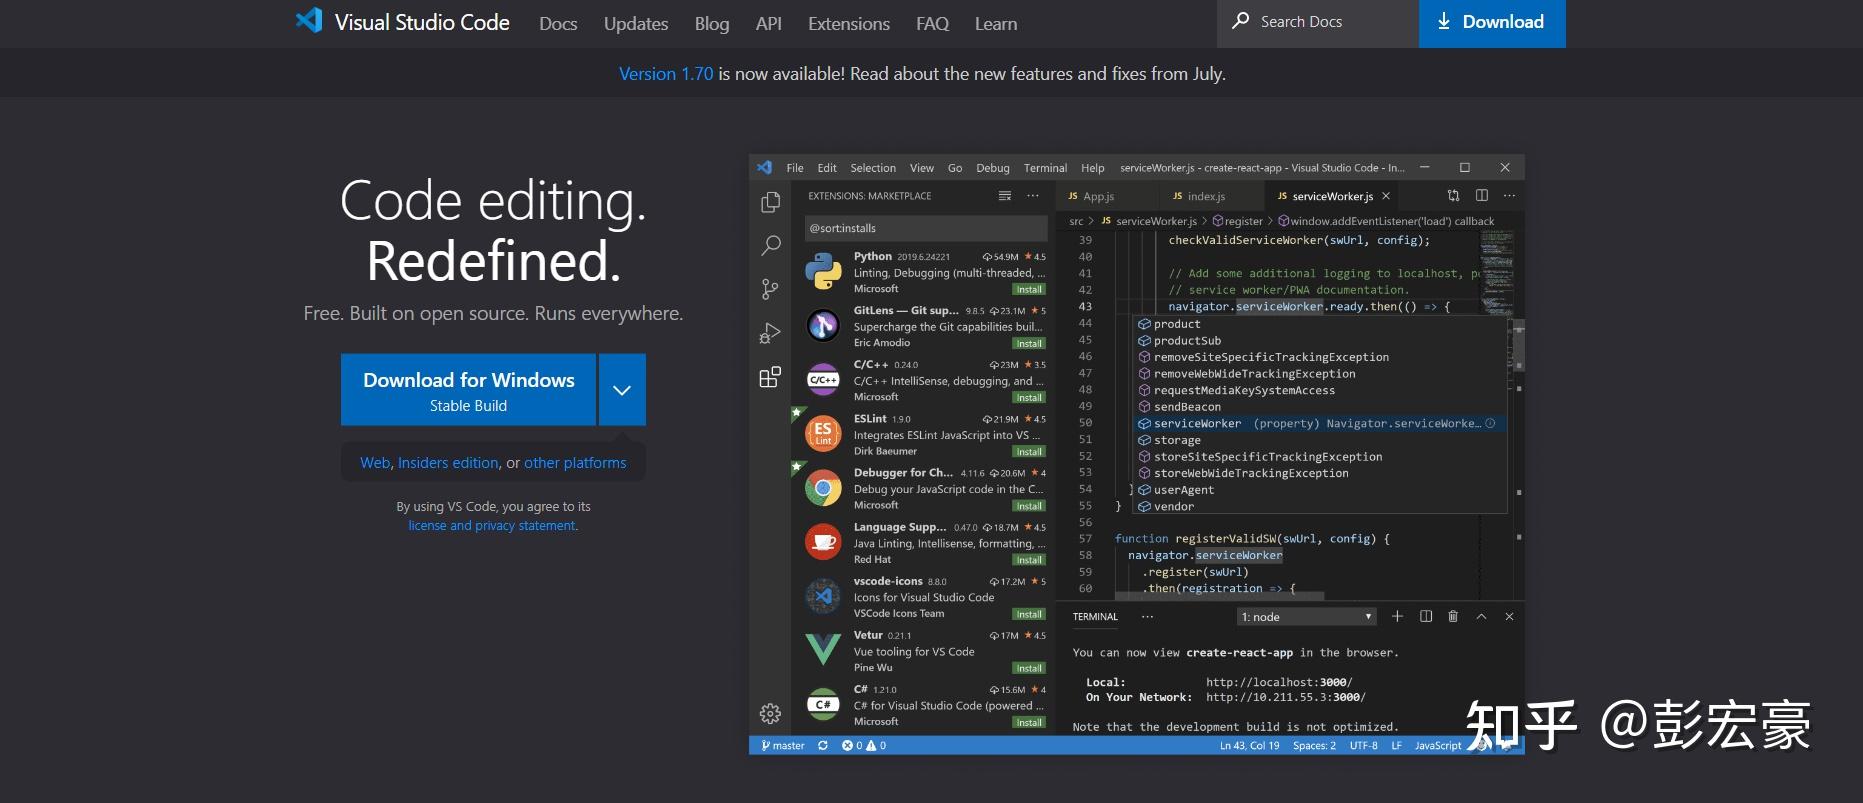Click the Visual Studio Code logo icon
Viewport: 1863px width, 803px height.
point(309,21)
